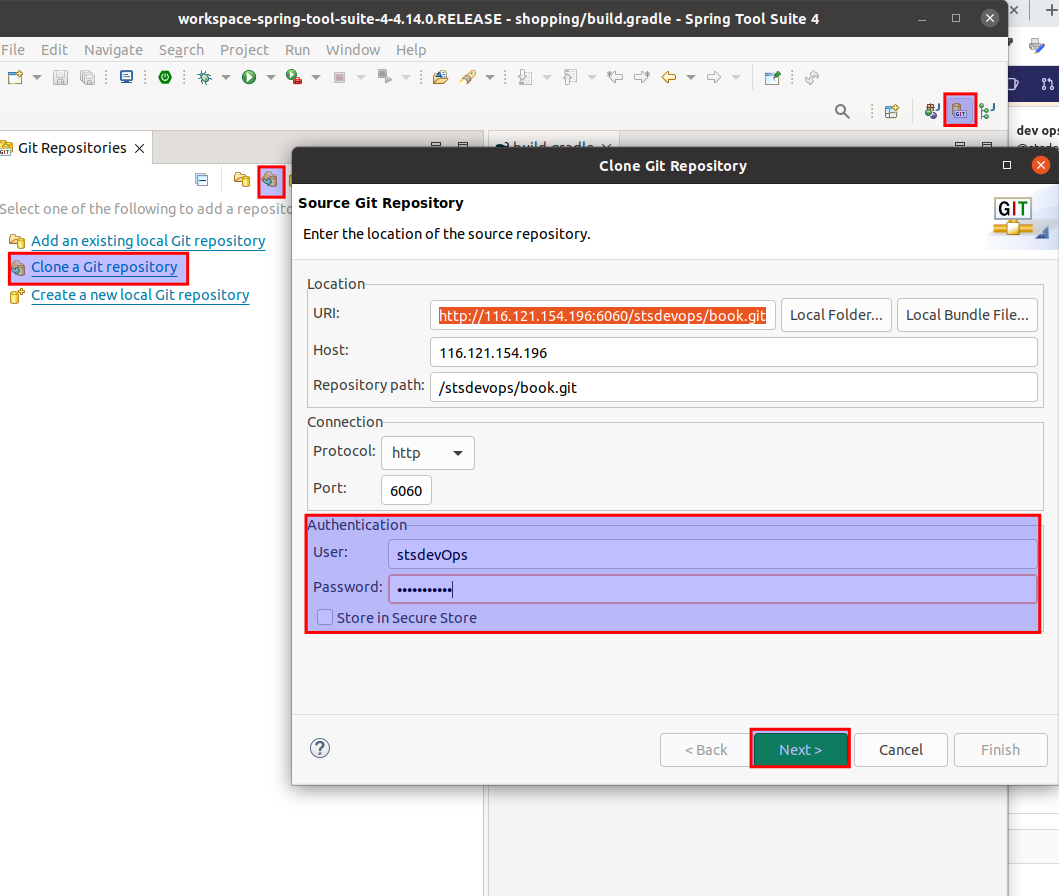The image size is (1059, 896).
Task: Click the magnifier Search icon in toolbar
Action: click(842, 111)
